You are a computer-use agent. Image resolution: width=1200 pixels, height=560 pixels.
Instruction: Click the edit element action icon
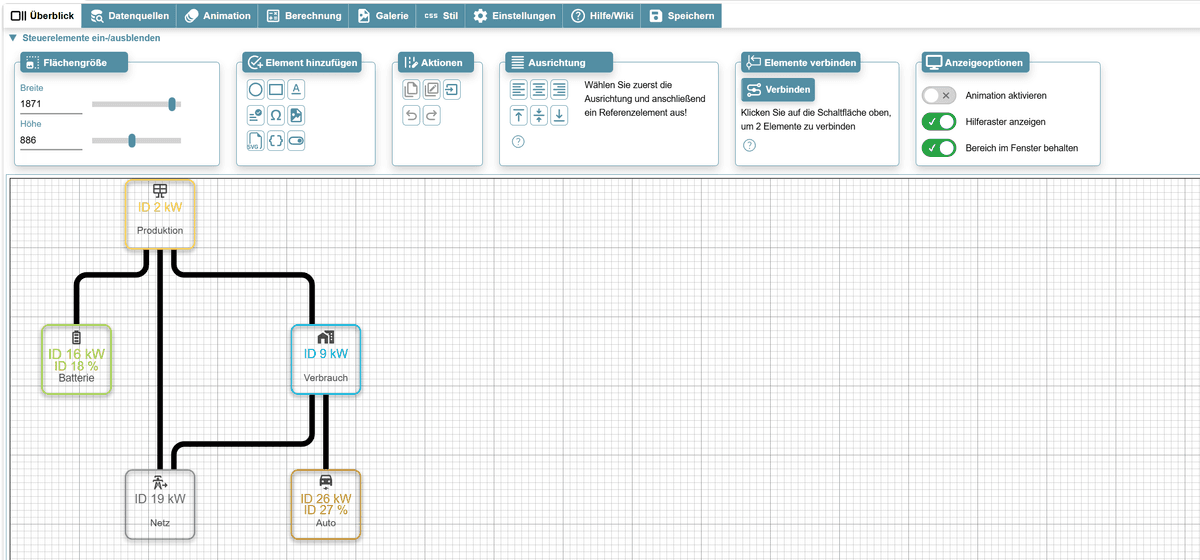pos(431,89)
